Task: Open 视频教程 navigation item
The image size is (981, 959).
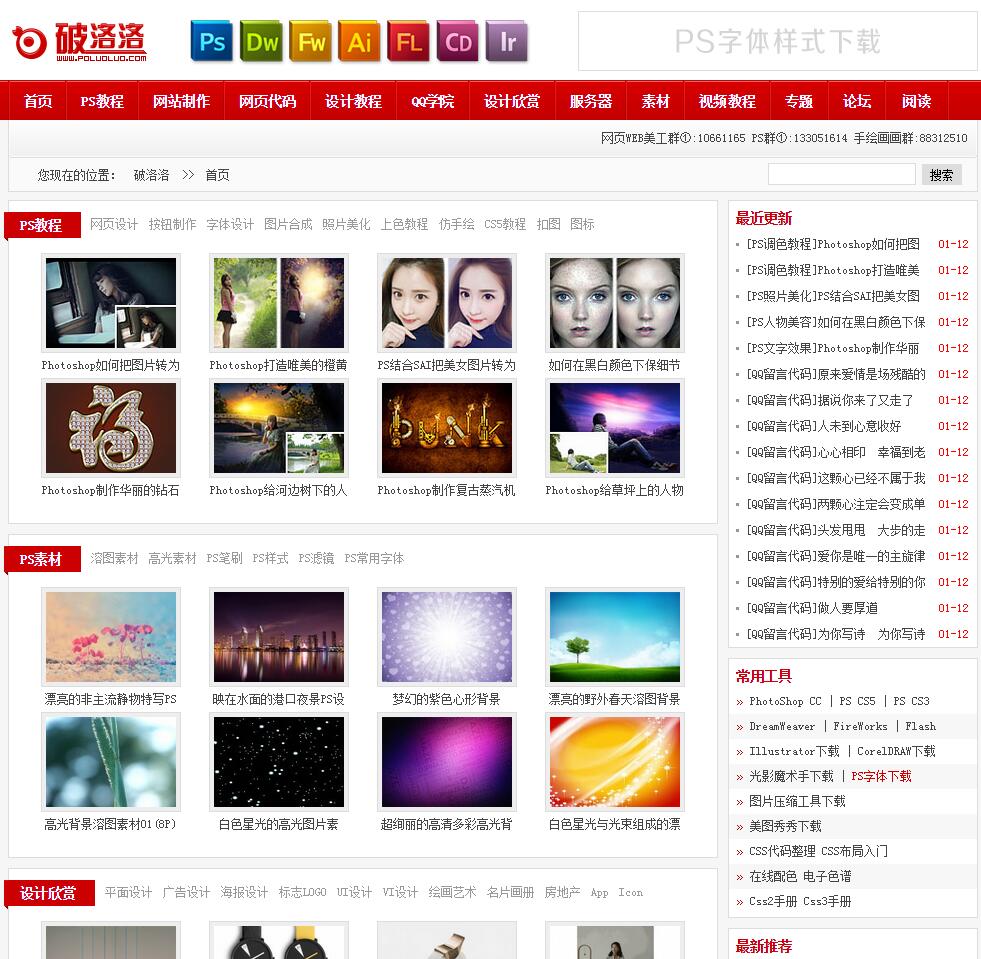Action: (727, 101)
